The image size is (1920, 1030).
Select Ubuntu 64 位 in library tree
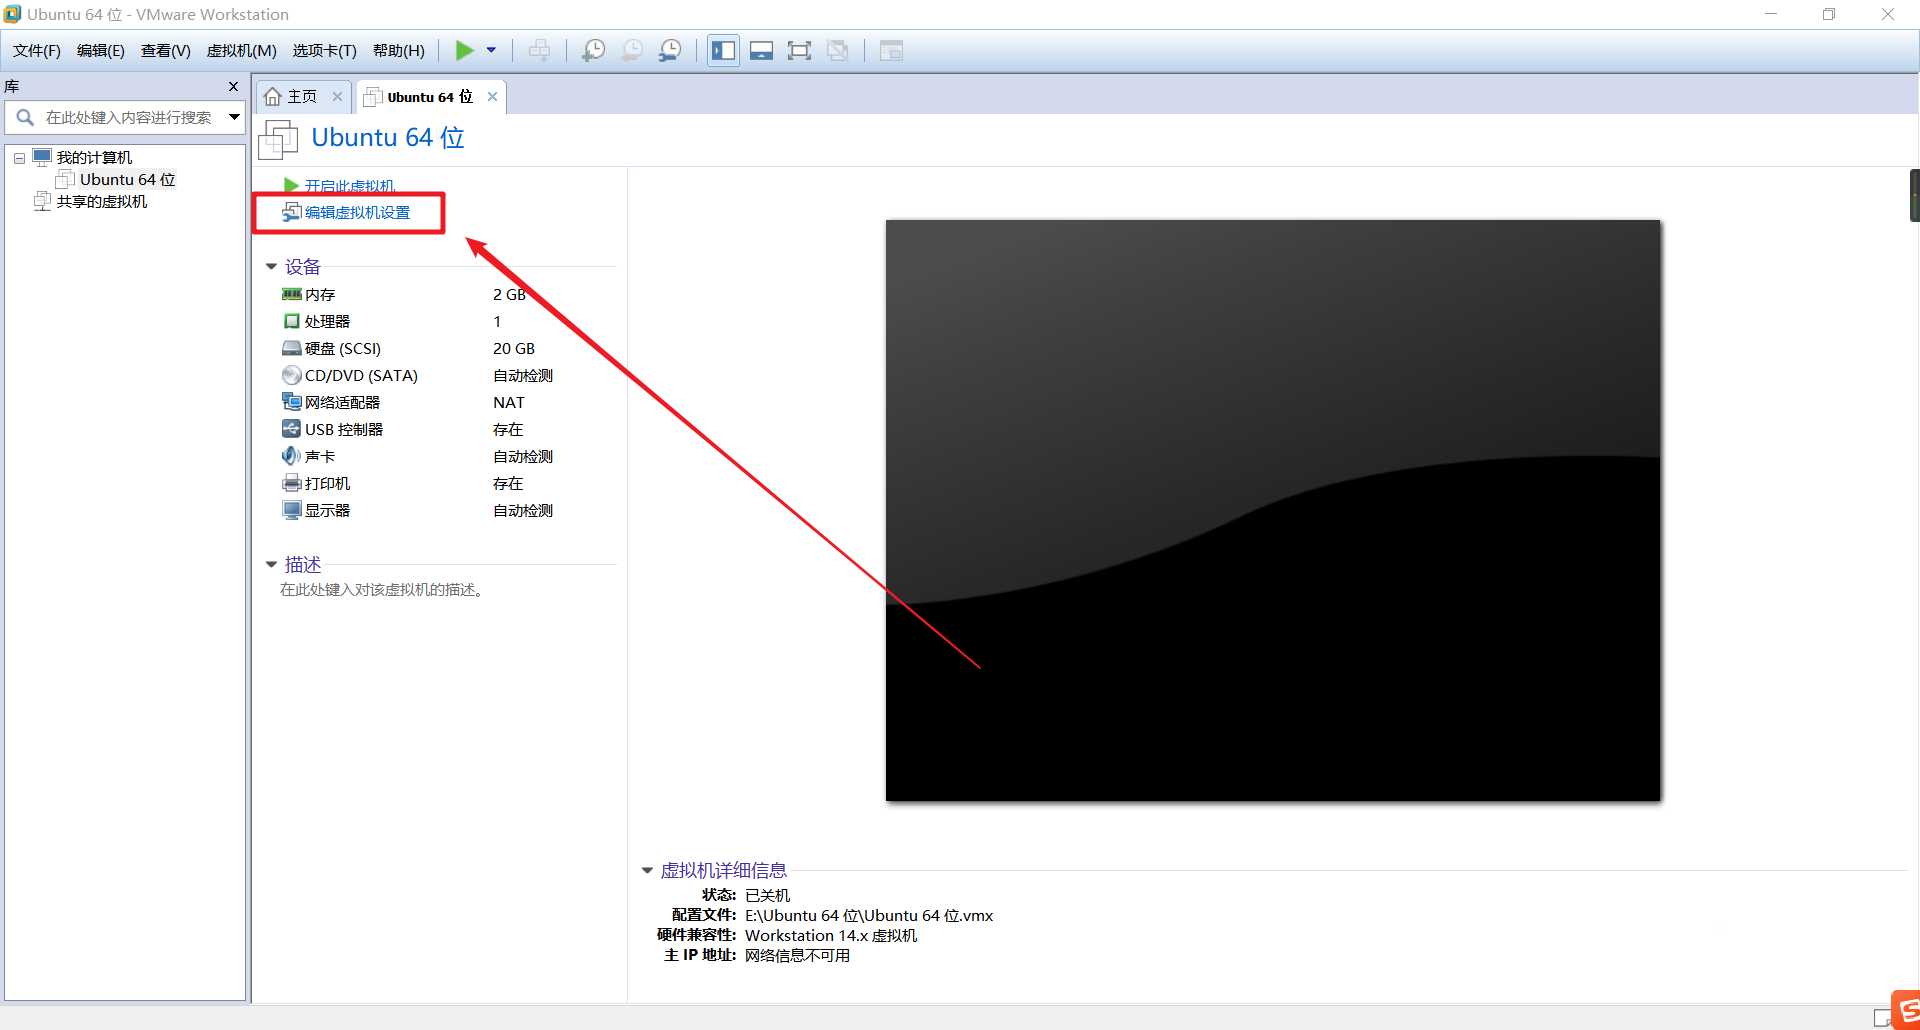point(128,180)
